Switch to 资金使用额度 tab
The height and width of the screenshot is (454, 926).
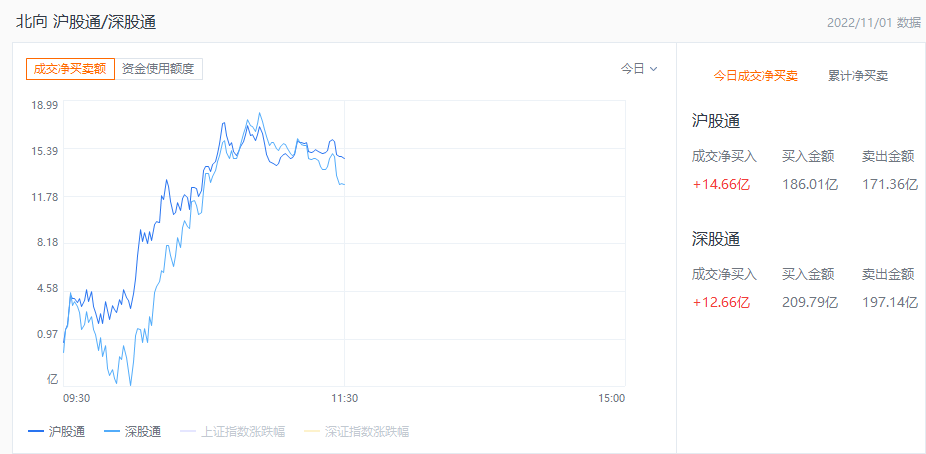(160, 69)
